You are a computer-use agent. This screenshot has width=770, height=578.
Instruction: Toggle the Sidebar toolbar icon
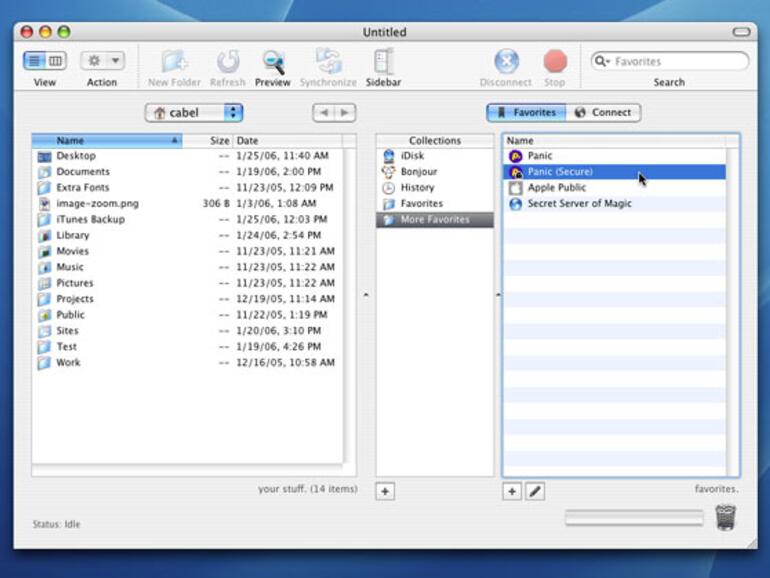click(382, 62)
